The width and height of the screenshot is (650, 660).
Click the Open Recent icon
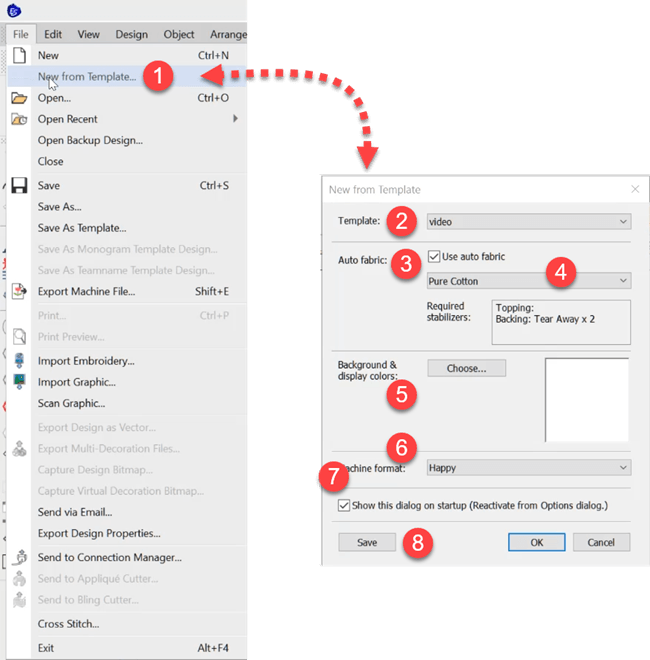point(18,119)
